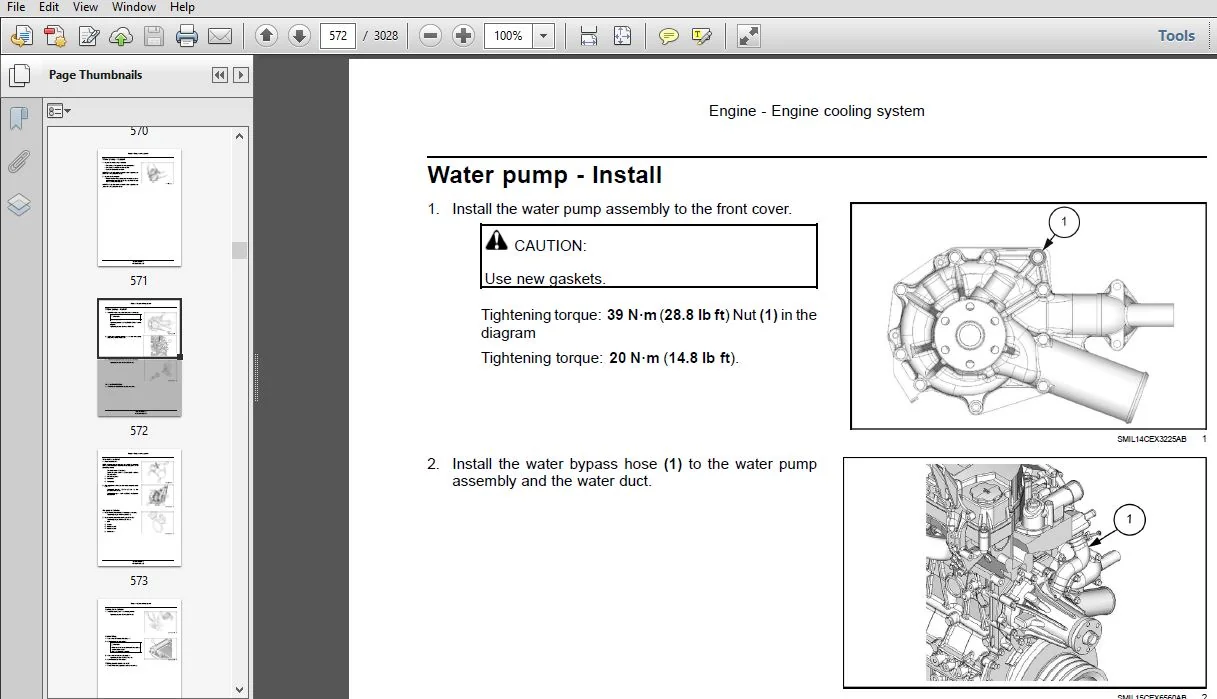This screenshot has width=1217, height=699.
Task: Click the Create PDF icon
Action: (x=54, y=37)
